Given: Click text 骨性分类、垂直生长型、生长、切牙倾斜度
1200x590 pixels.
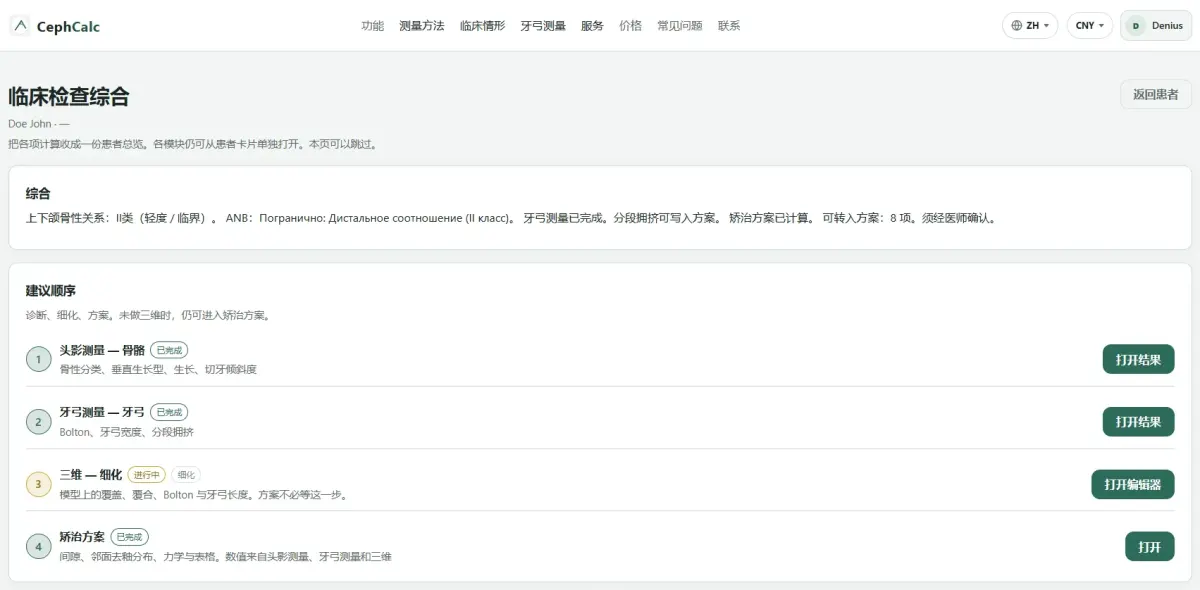Looking at the screenshot, I should (x=158, y=369).
